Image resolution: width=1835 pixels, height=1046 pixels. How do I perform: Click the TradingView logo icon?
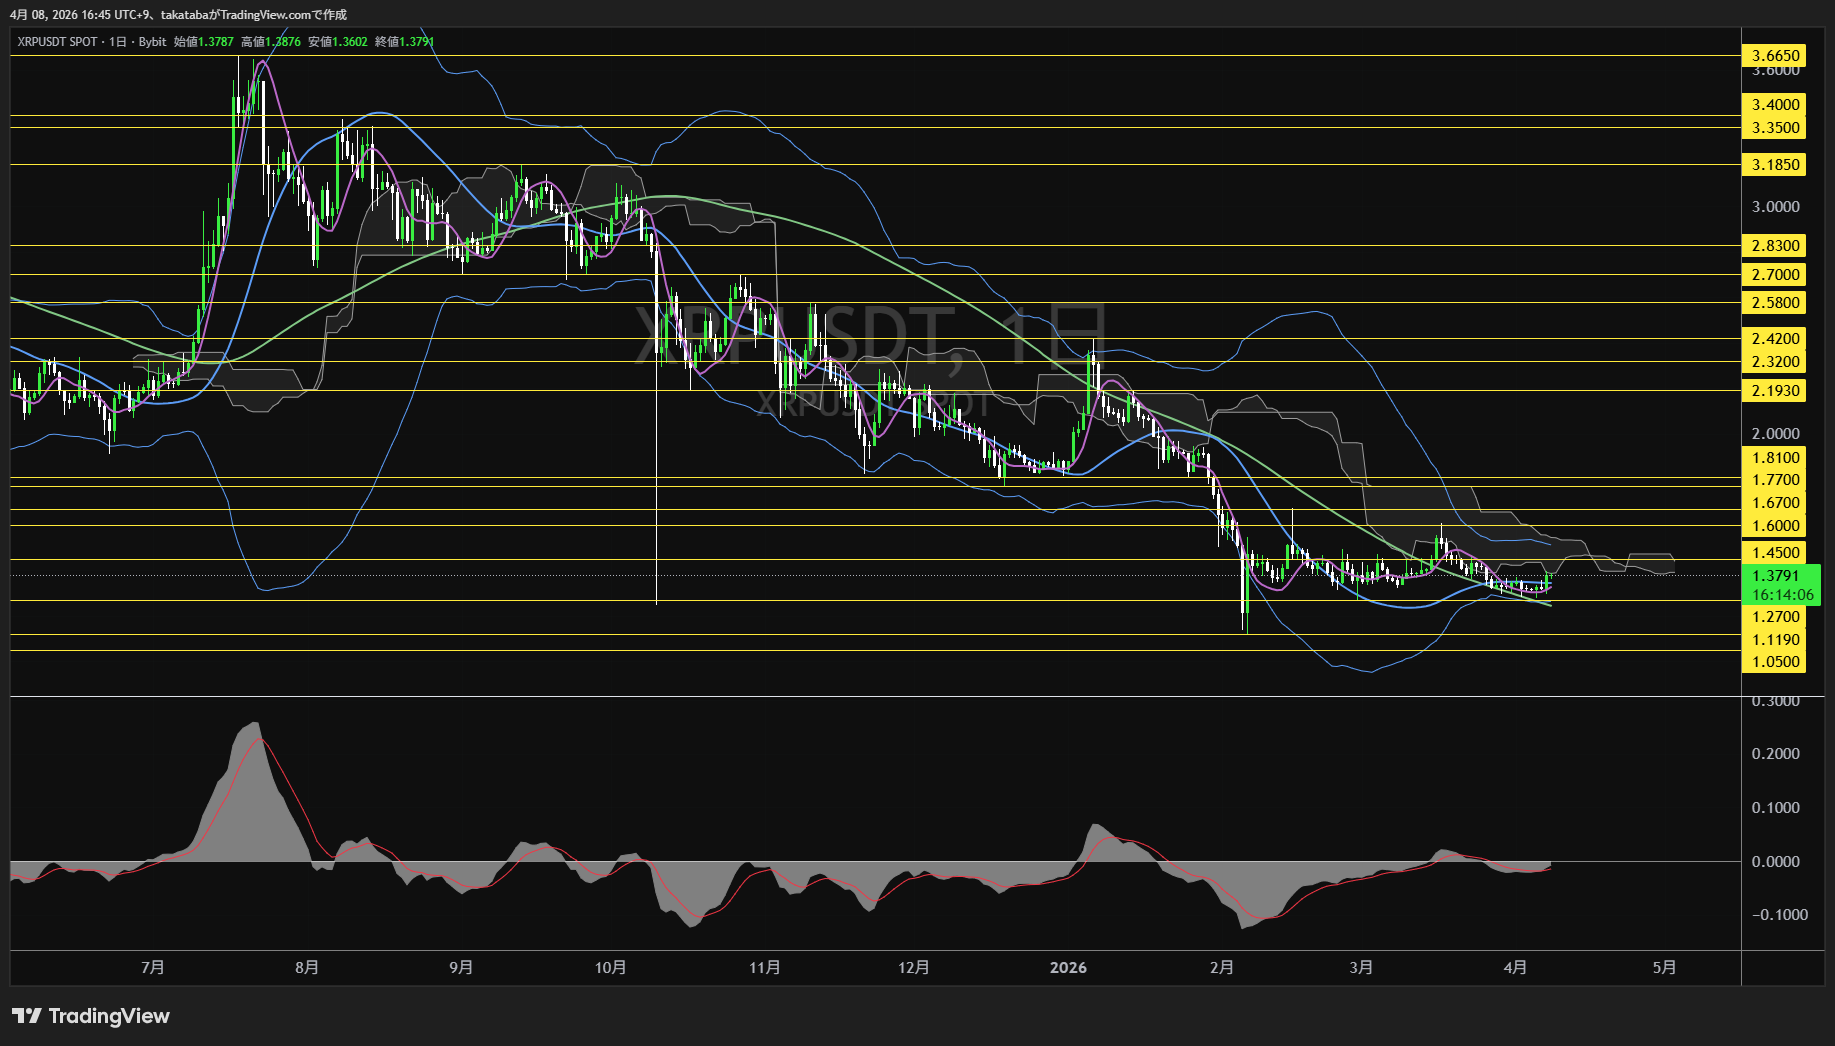coord(27,1016)
